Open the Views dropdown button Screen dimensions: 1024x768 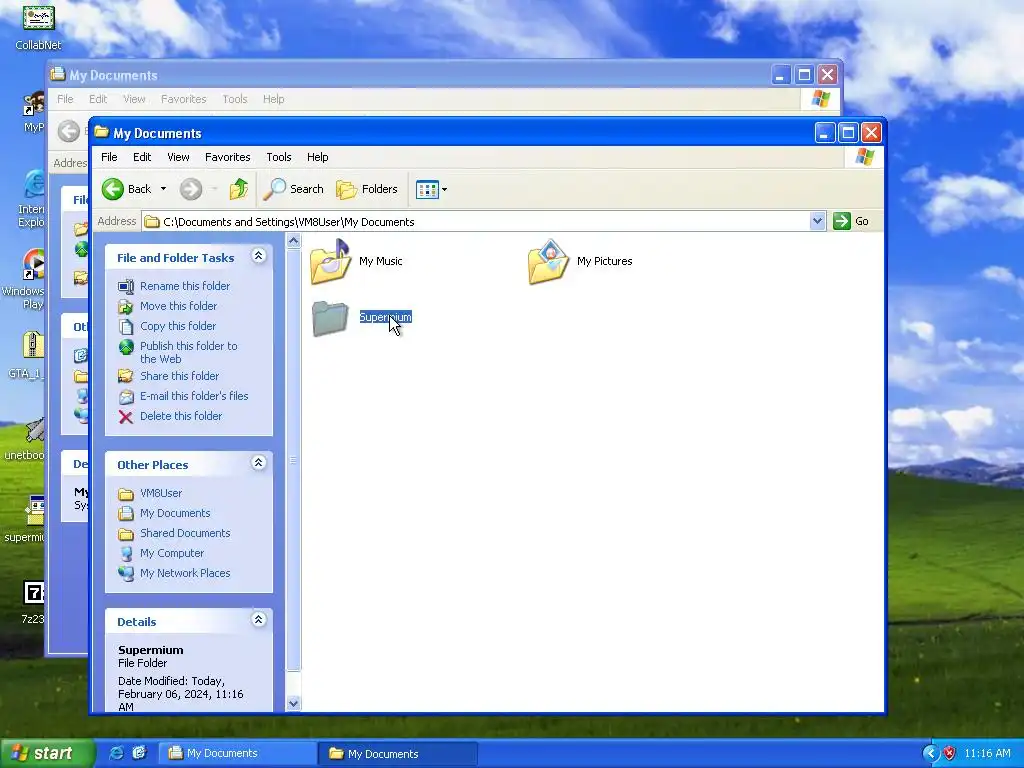pyautogui.click(x=432, y=189)
